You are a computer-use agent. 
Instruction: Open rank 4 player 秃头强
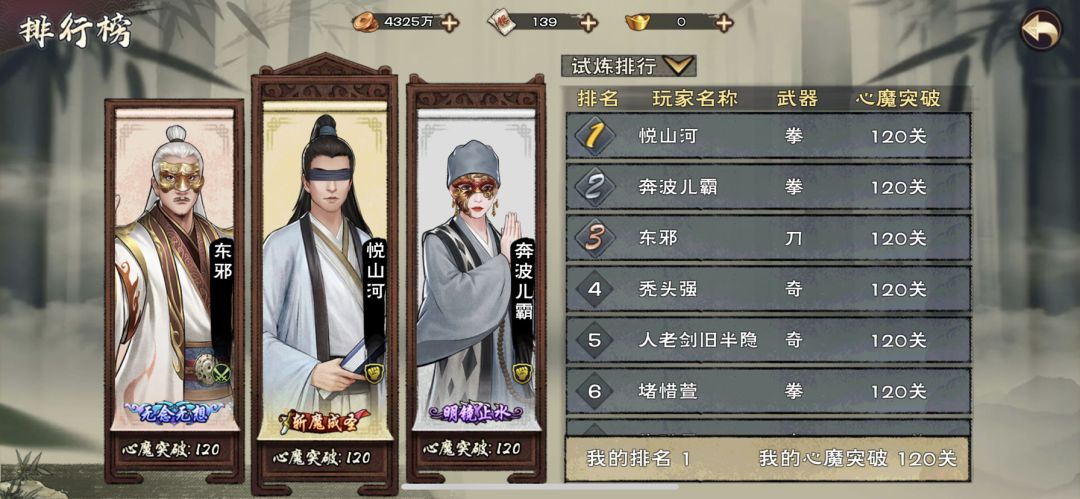(x=768, y=289)
